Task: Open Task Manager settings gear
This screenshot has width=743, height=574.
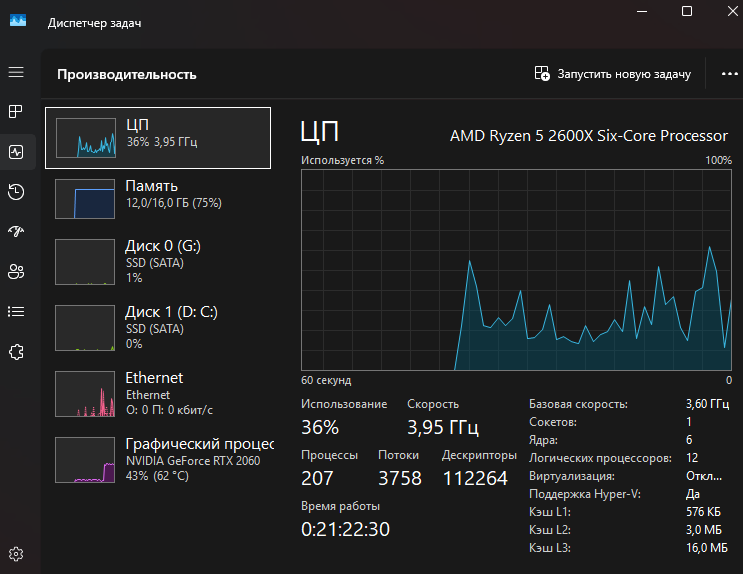Action: pyautogui.click(x=16, y=553)
